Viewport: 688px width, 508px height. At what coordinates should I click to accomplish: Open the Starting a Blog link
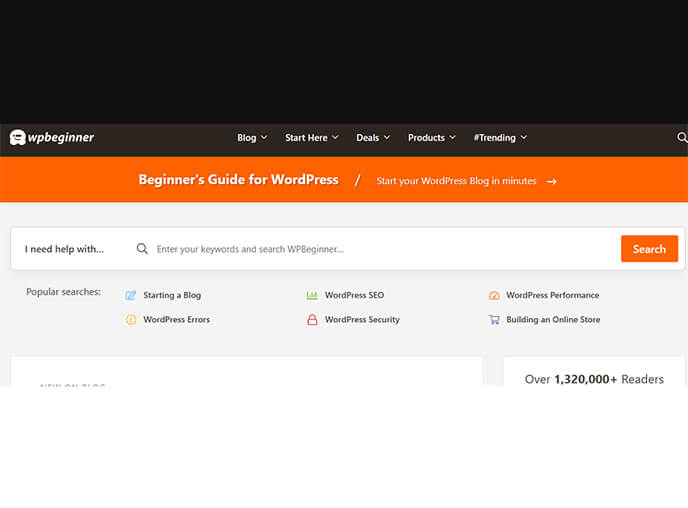(172, 295)
